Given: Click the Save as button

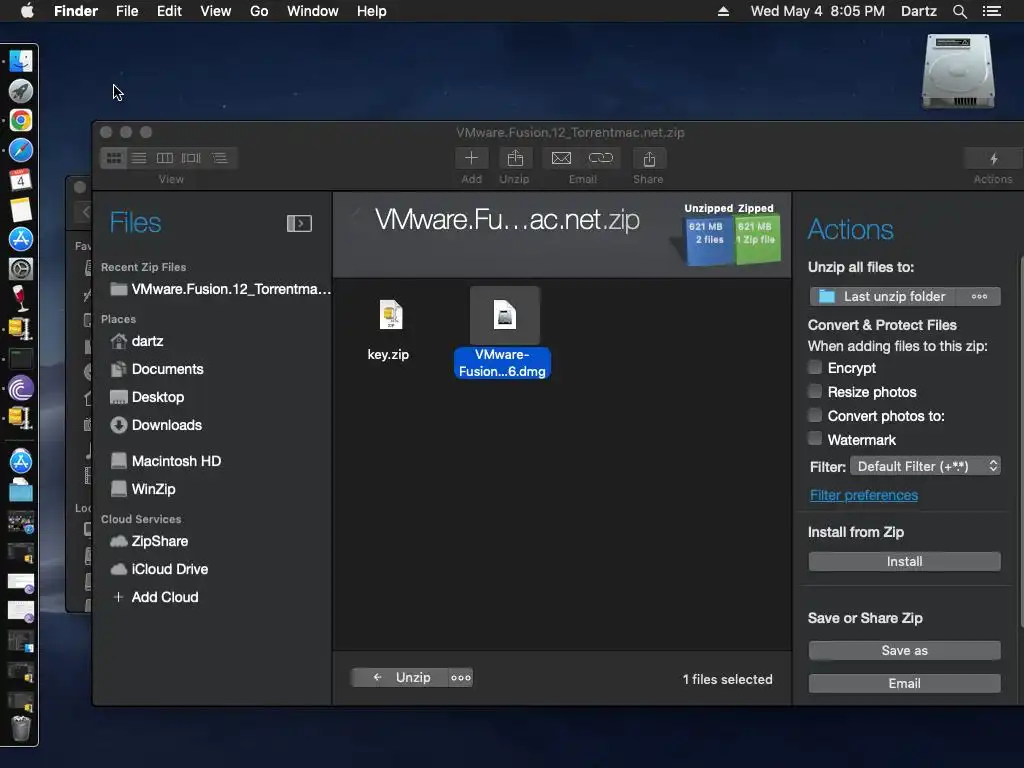Looking at the screenshot, I should click(904, 650).
